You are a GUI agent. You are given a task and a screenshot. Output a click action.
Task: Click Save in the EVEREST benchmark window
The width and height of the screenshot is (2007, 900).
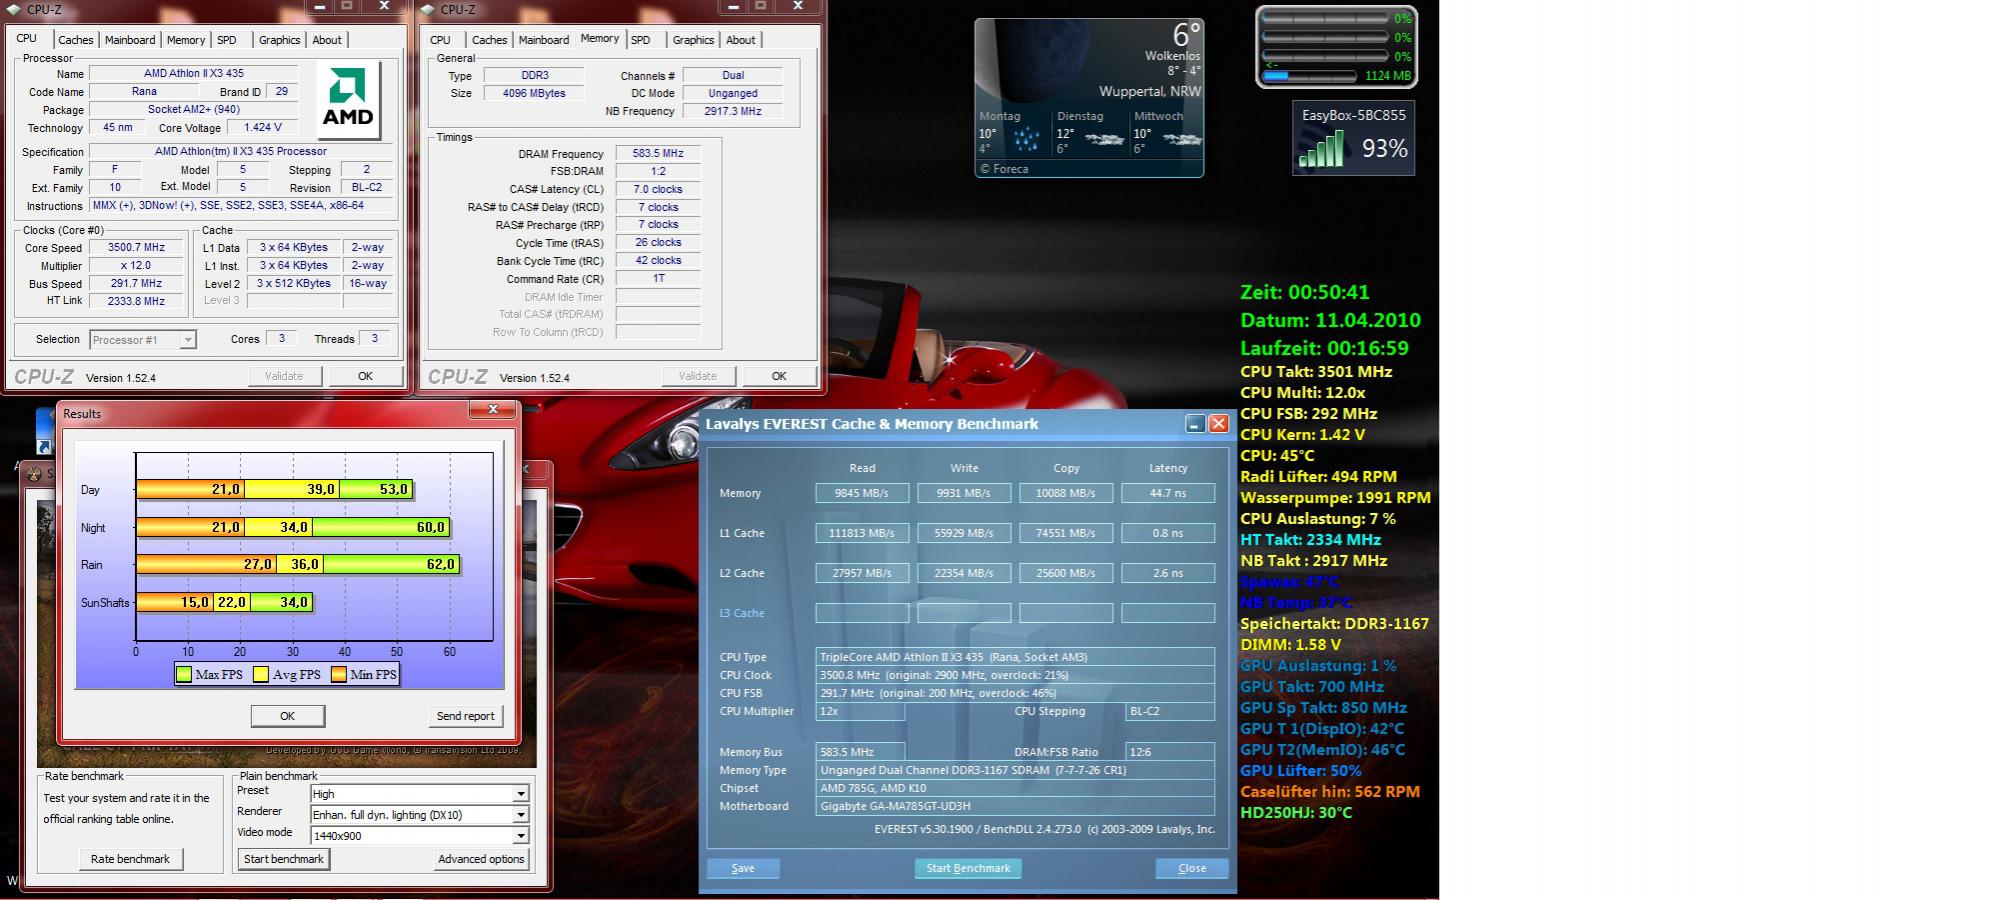pyautogui.click(x=743, y=868)
